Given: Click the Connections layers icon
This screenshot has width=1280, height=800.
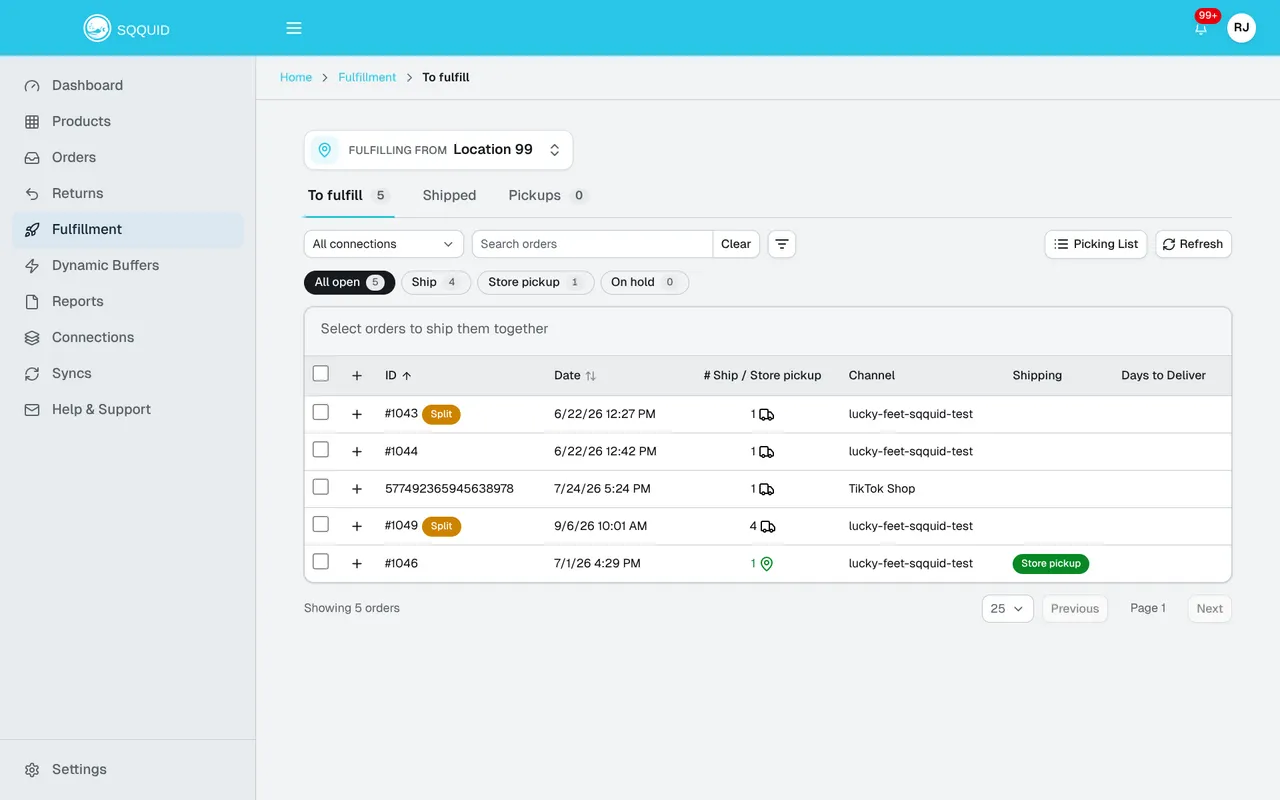Looking at the screenshot, I should click(x=32, y=338).
